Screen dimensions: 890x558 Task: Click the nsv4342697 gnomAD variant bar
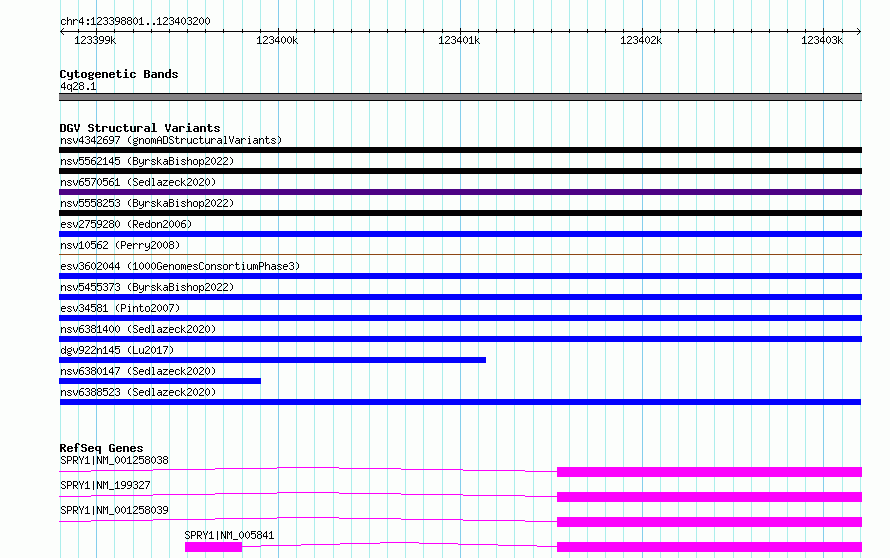pyautogui.click(x=460, y=150)
